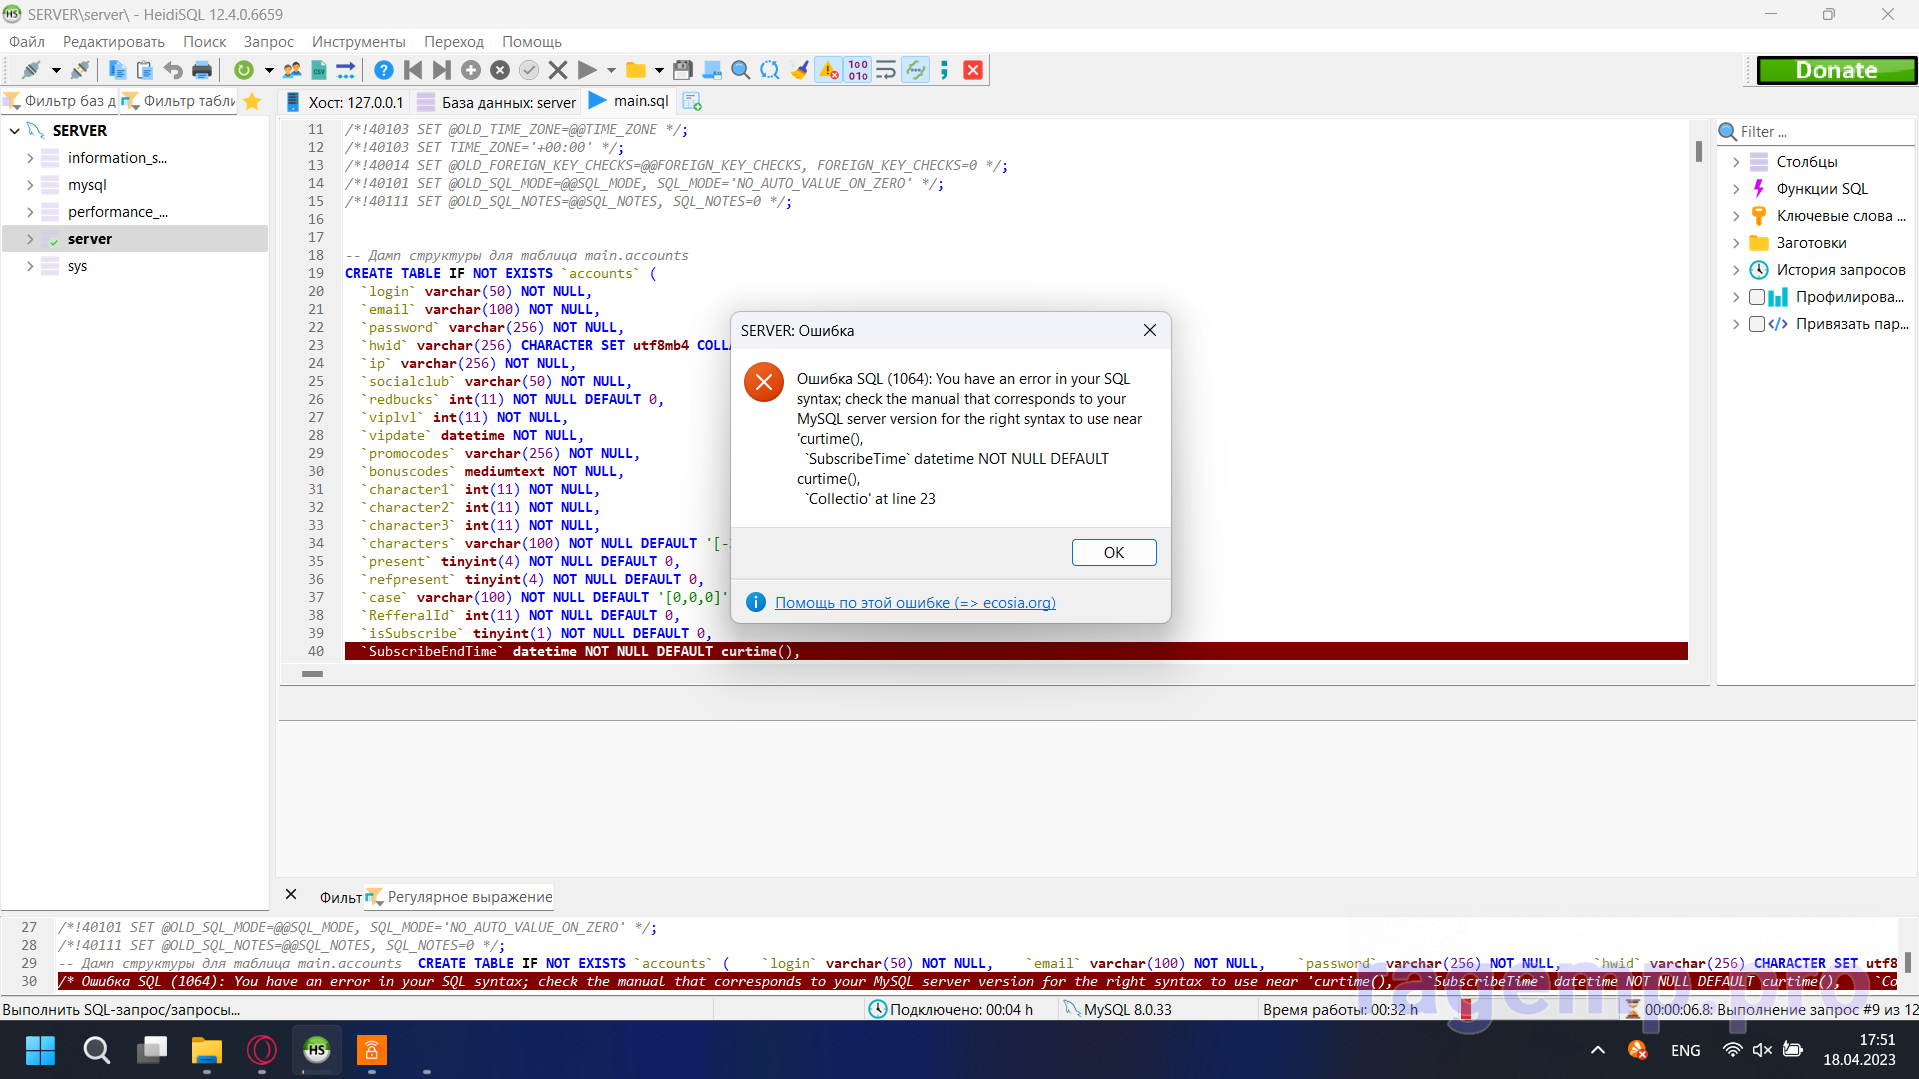Viewport: 1919px width, 1079px height.
Task: Close the bottom log filter panel
Action: [291, 895]
